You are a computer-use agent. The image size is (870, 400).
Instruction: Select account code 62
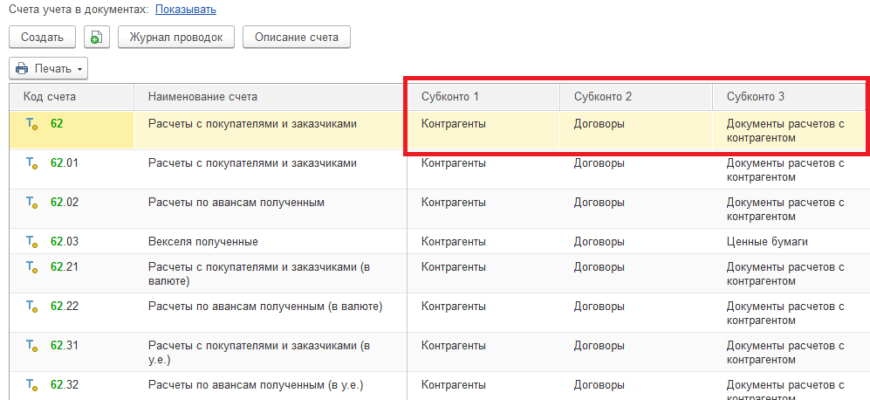pyautogui.click(x=57, y=124)
